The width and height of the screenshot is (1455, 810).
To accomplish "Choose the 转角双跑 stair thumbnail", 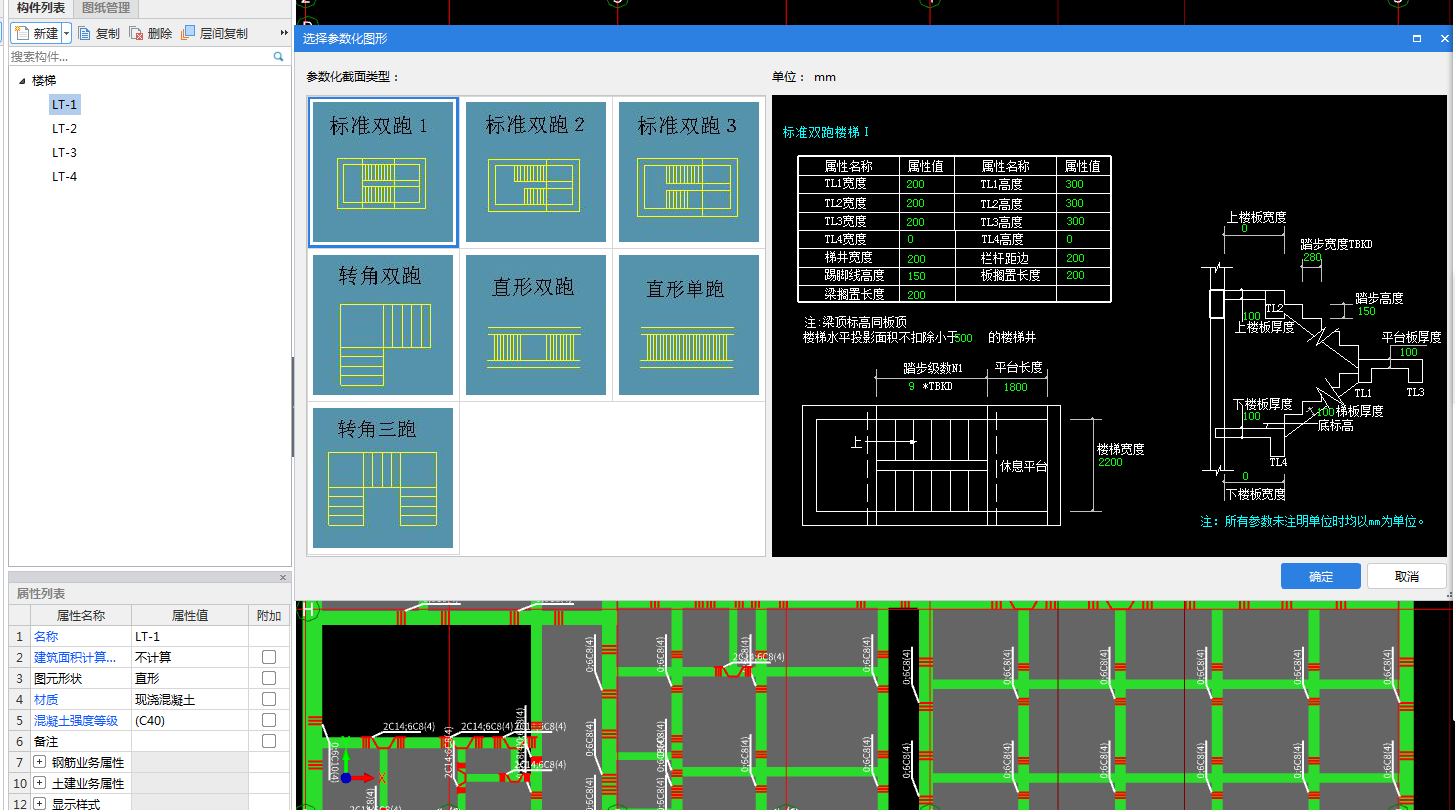I will [383, 325].
